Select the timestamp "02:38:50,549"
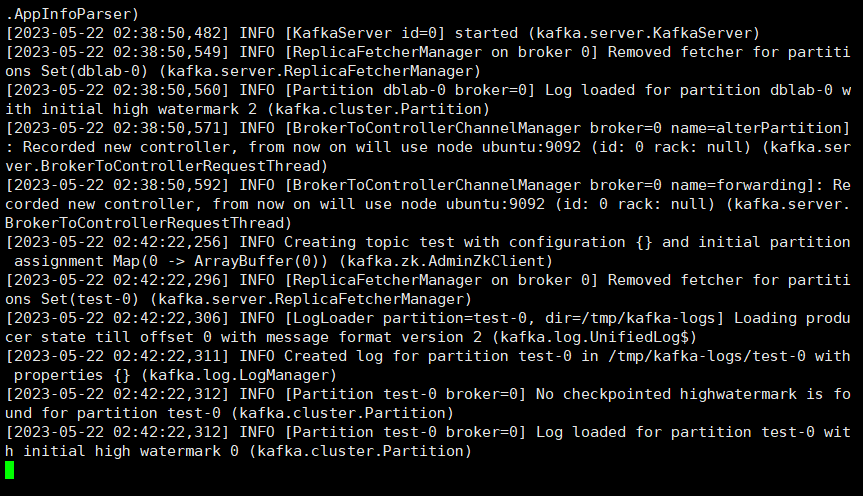The image size is (863, 496). click(x=167, y=52)
